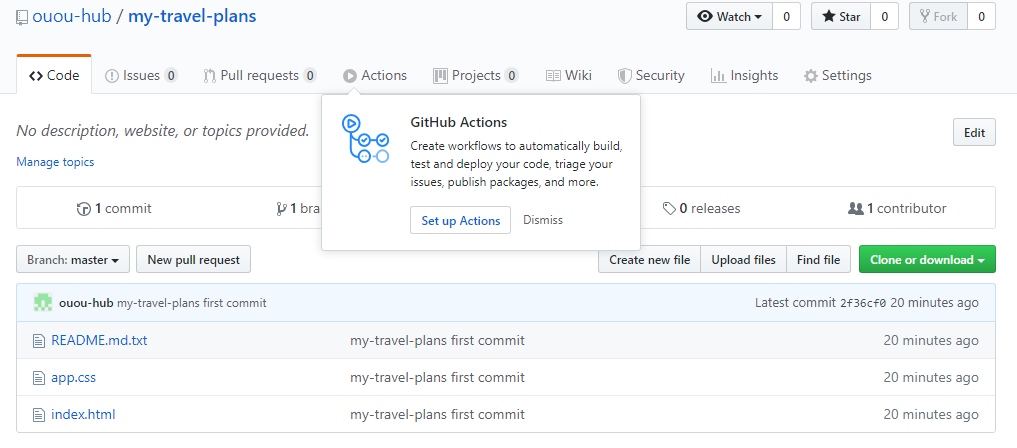This screenshot has width=1017, height=448.
Task: Open the Watch dropdown
Action: coord(728,17)
